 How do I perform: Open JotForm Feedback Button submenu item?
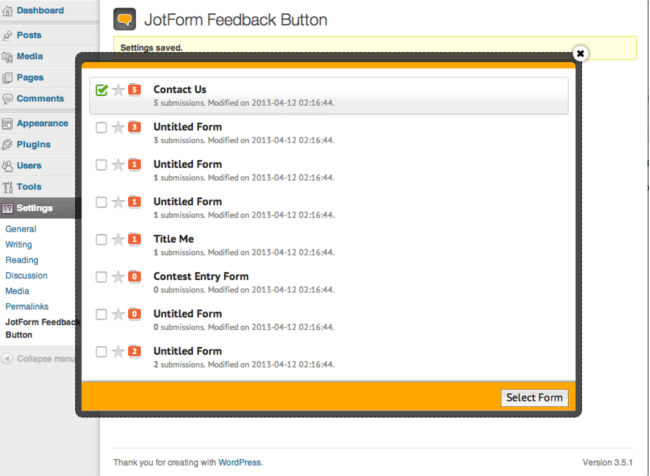click(x=42, y=328)
